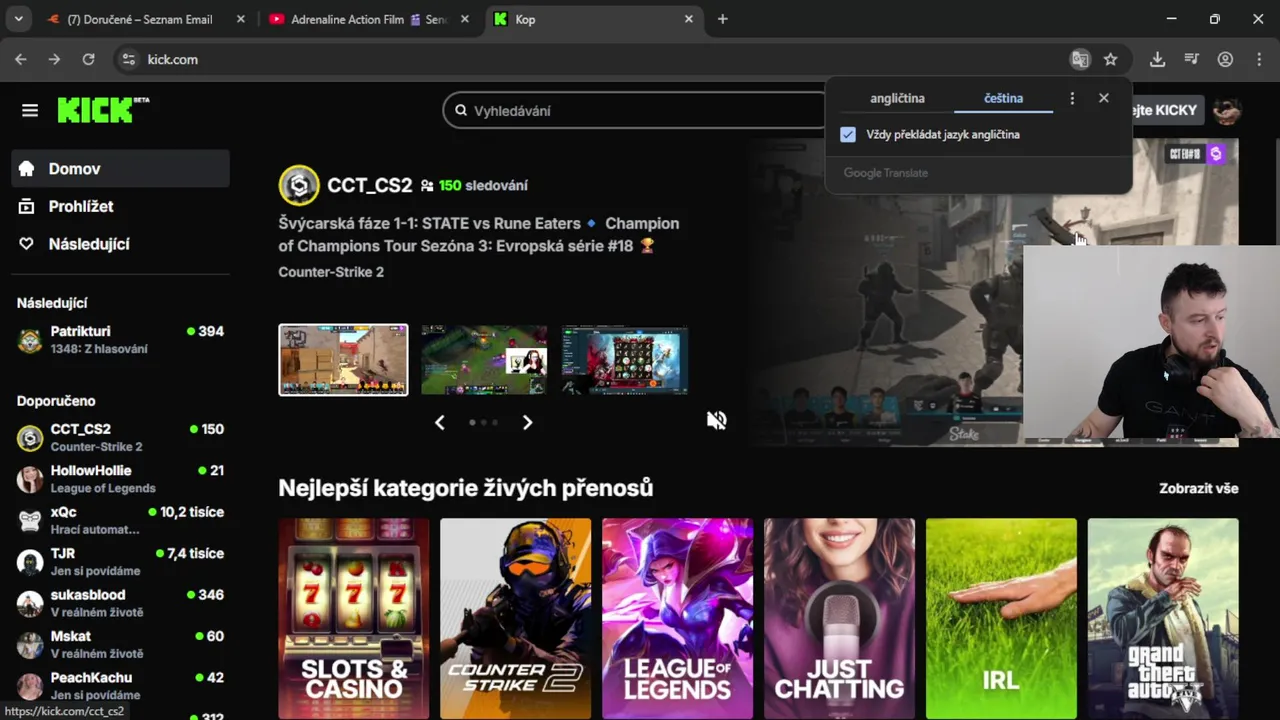1280x720 pixels.
Task: Select čeština tab in Translate popup
Action: [x=1003, y=98]
